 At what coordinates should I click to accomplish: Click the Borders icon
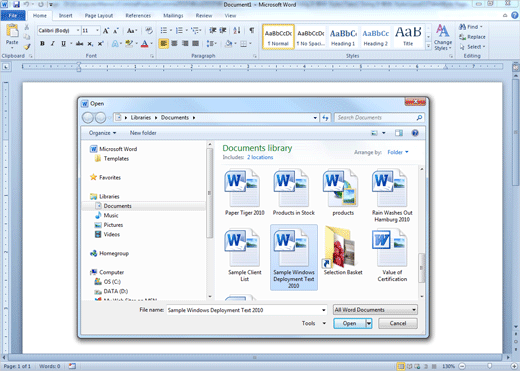(x=244, y=44)
